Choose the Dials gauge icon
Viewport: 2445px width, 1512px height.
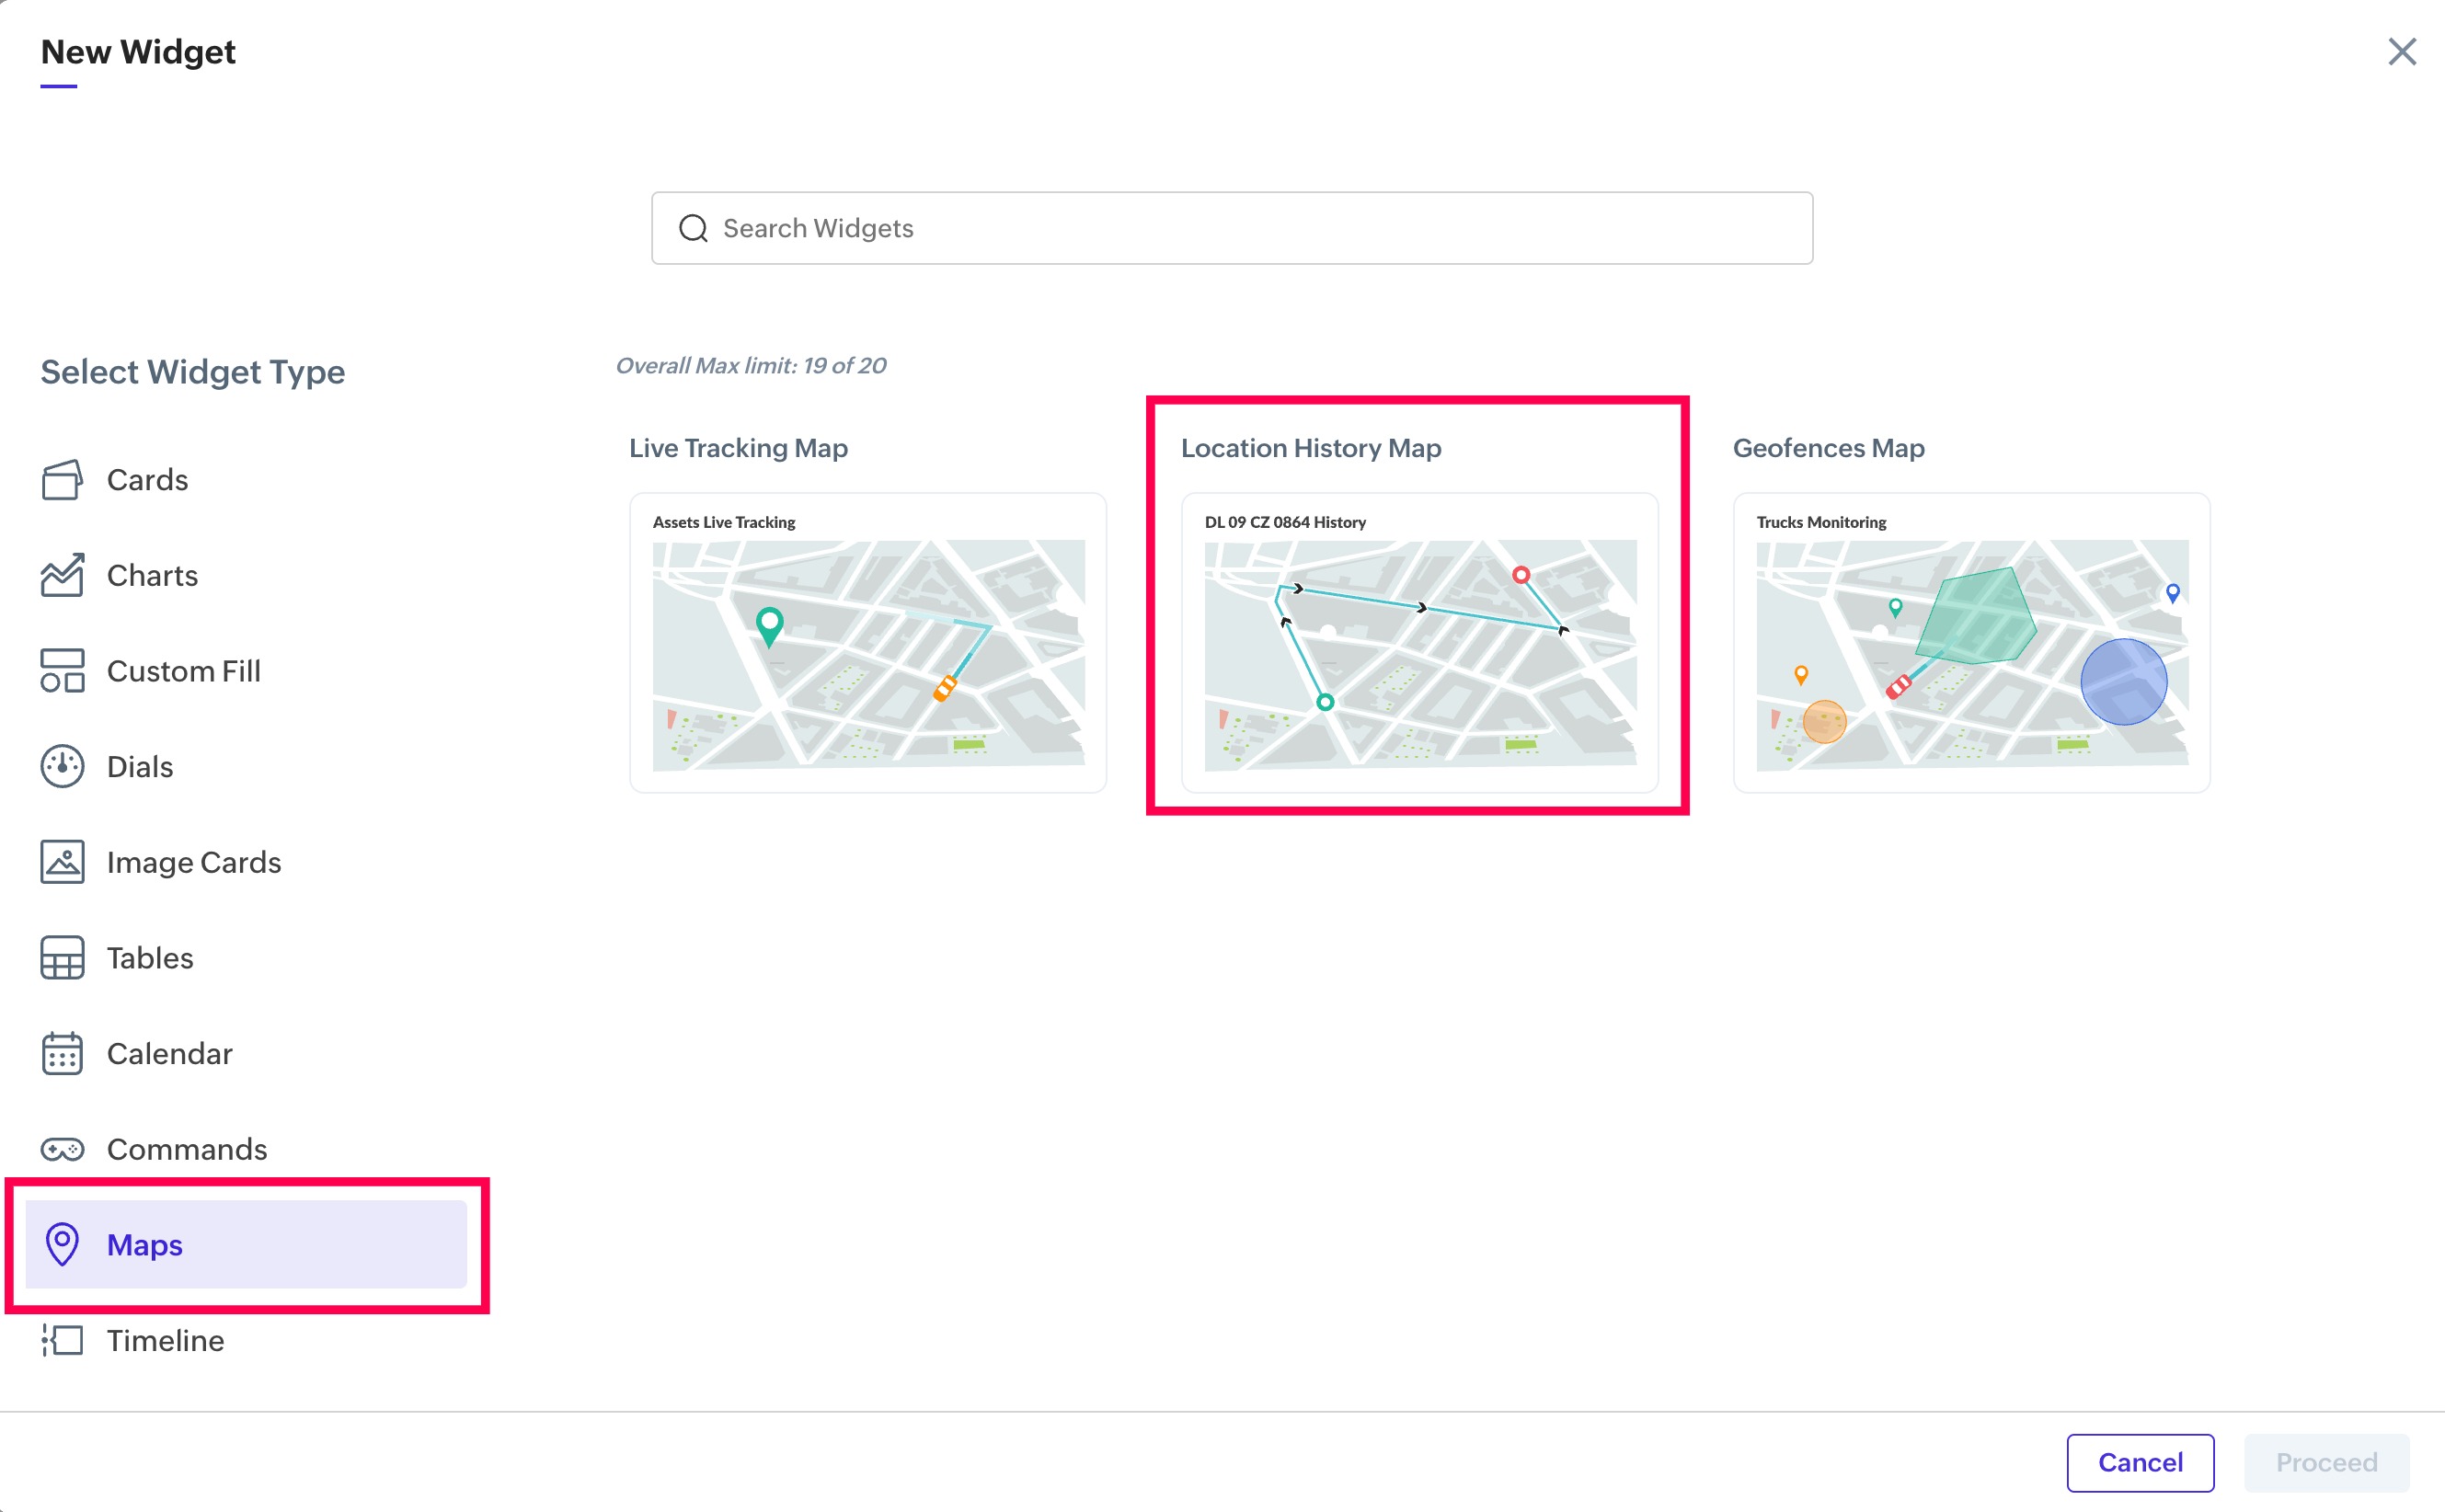(x=62, y=767)
